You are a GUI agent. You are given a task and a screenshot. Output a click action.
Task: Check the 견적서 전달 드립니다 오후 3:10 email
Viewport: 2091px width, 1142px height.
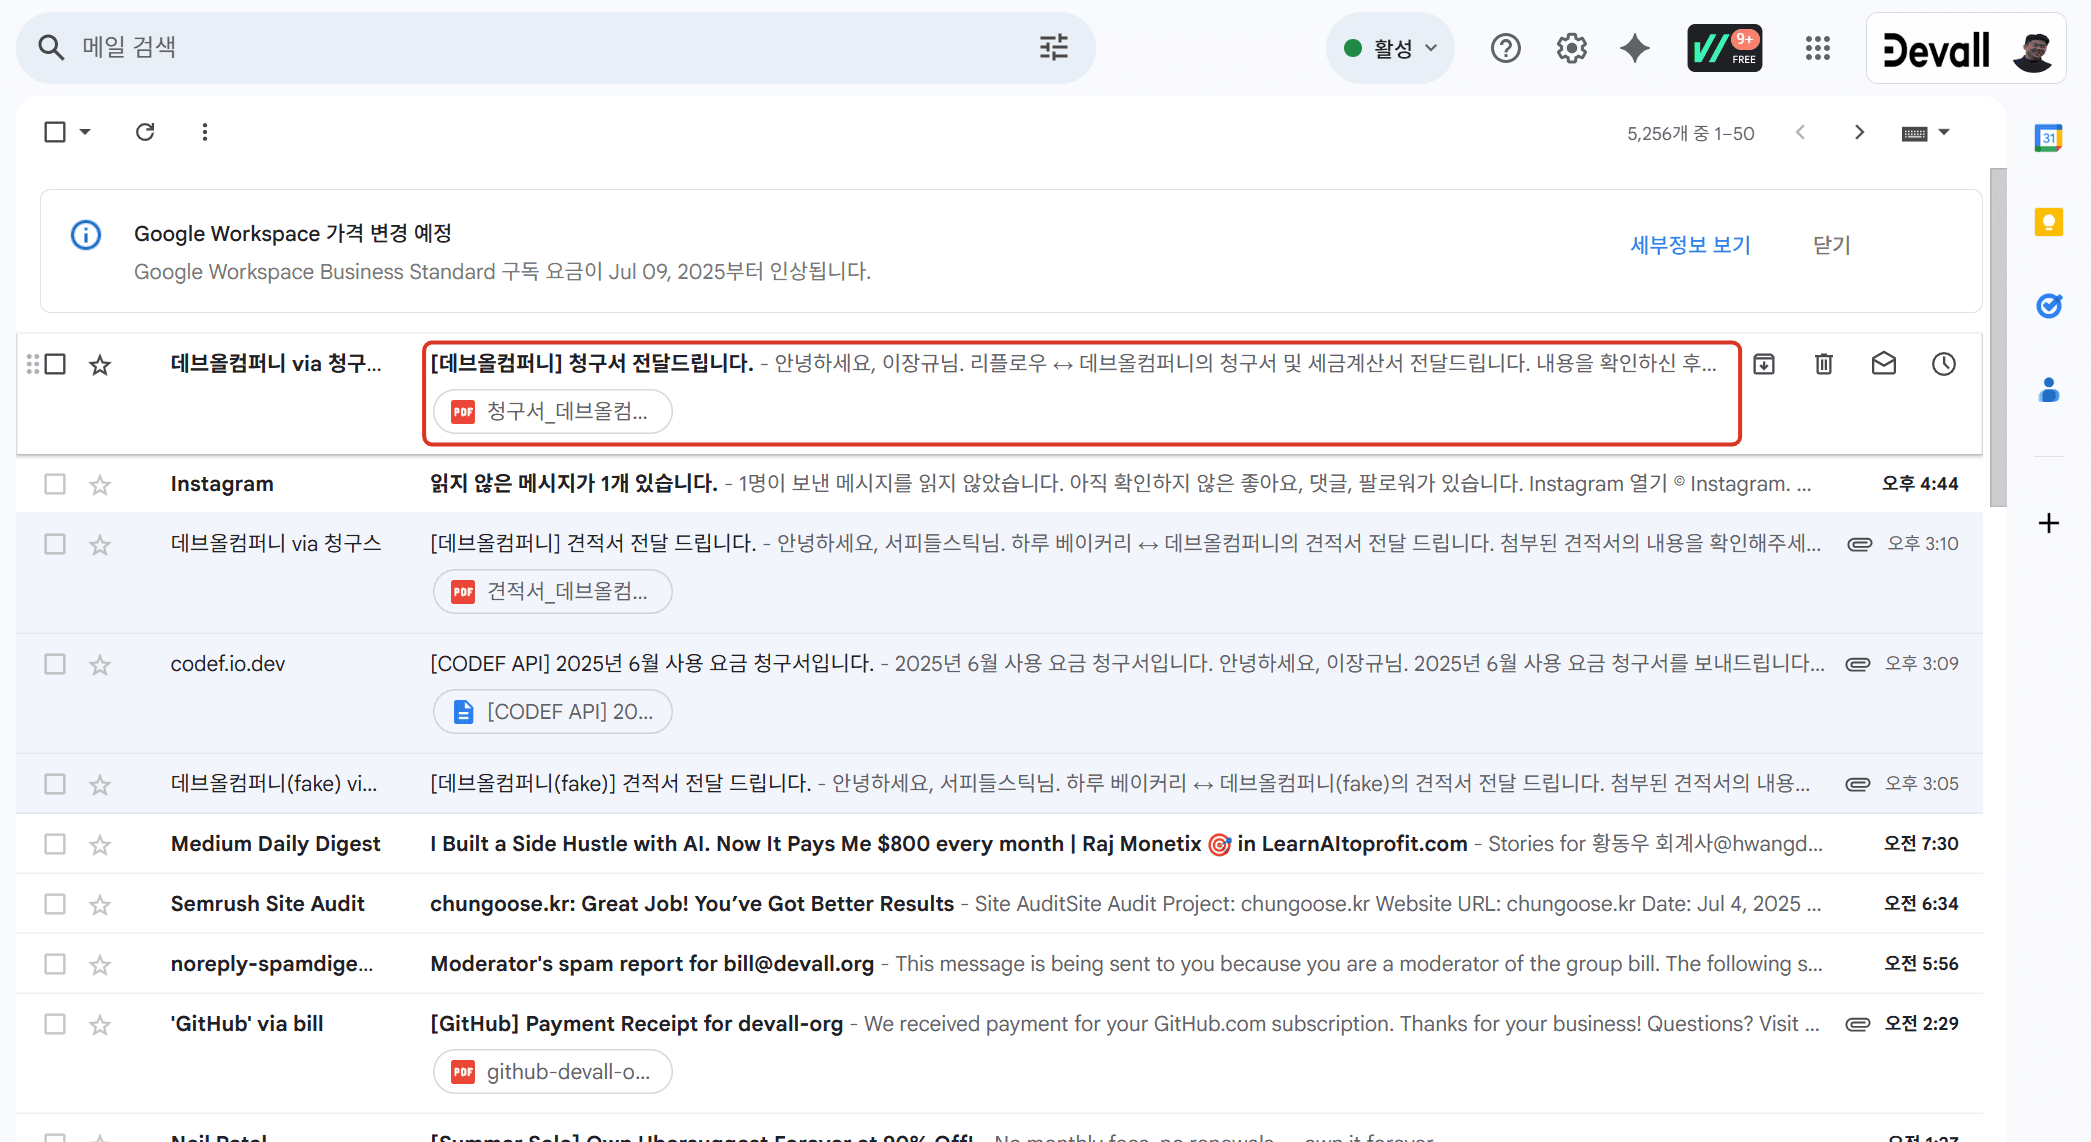pos(55,544)
